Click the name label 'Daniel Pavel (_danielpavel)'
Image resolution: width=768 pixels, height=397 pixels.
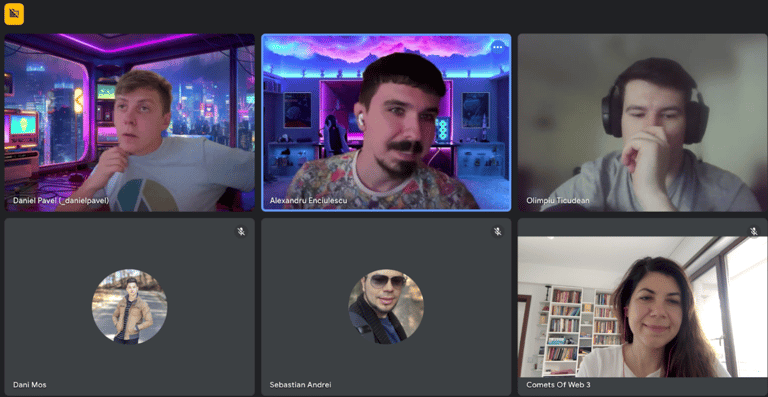click(x=61, y=201)
